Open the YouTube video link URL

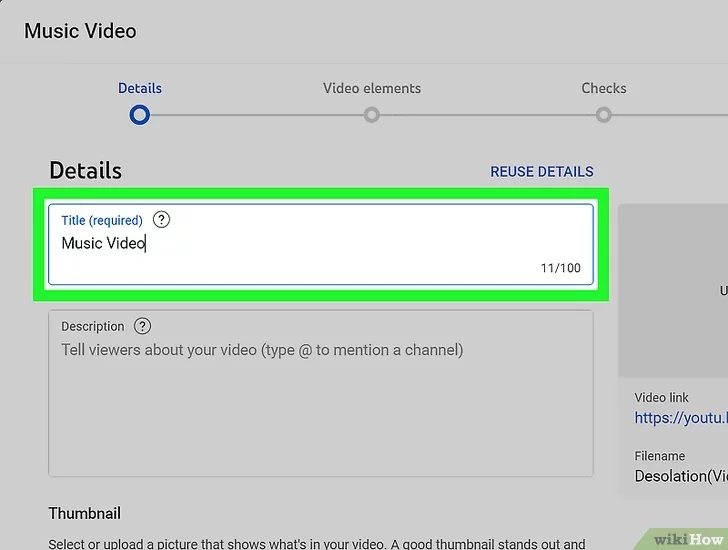click(680, 419)
